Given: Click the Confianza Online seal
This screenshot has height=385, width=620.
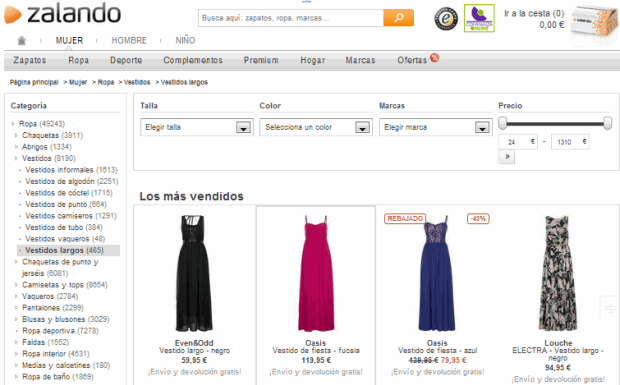Looking at the screenshot, I should [x=479, y=18].
